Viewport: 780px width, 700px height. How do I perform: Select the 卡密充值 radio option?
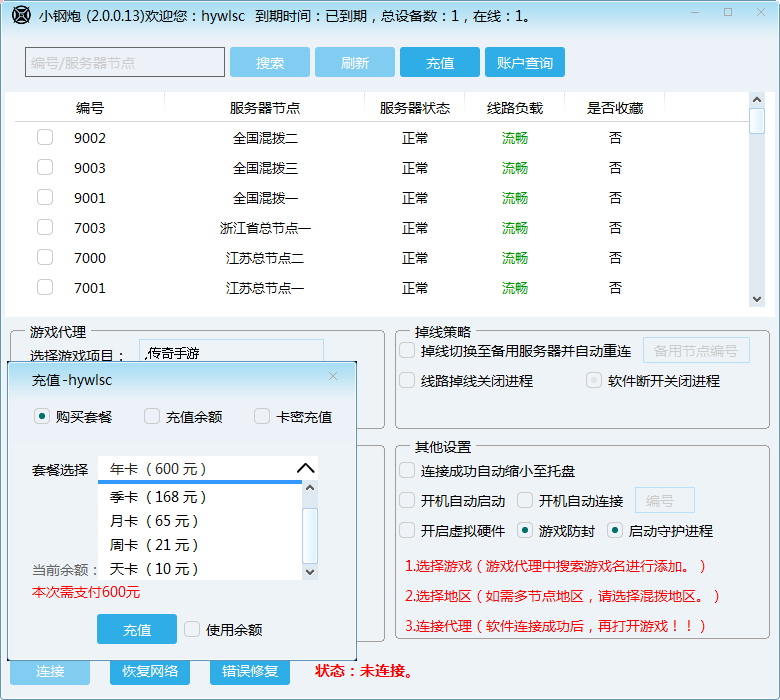pos(262,416)
